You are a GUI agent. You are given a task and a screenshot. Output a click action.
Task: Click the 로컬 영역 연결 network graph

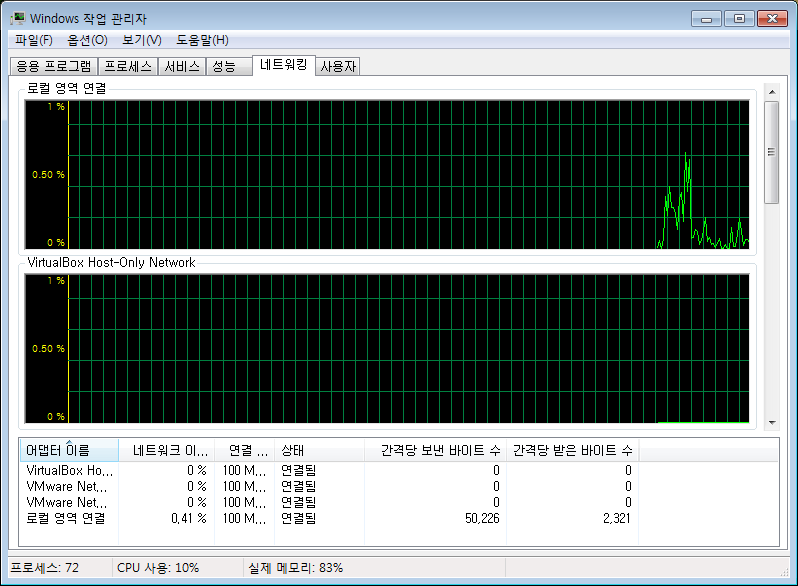tap(387, 175)
